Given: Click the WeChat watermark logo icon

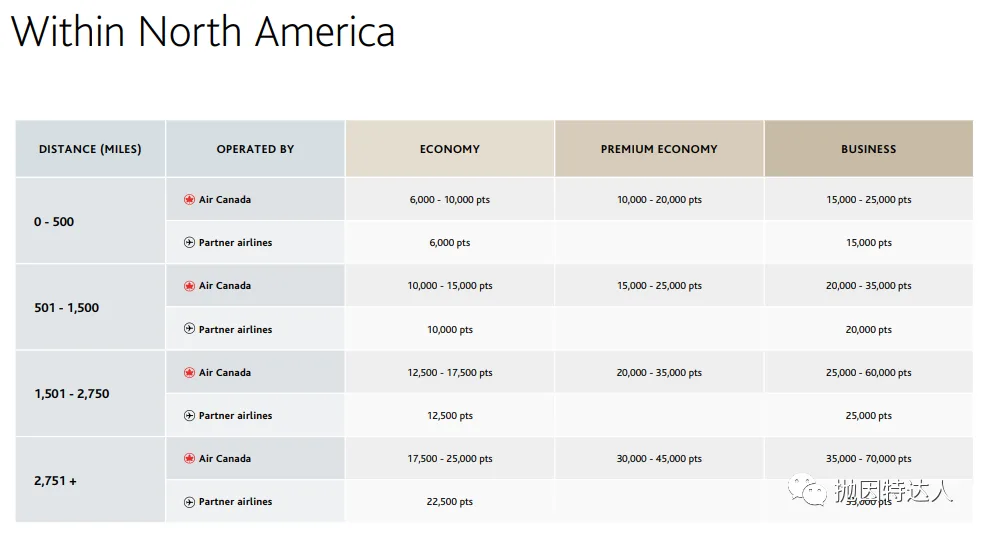Looking at the screenshot, I should [807, 490].
